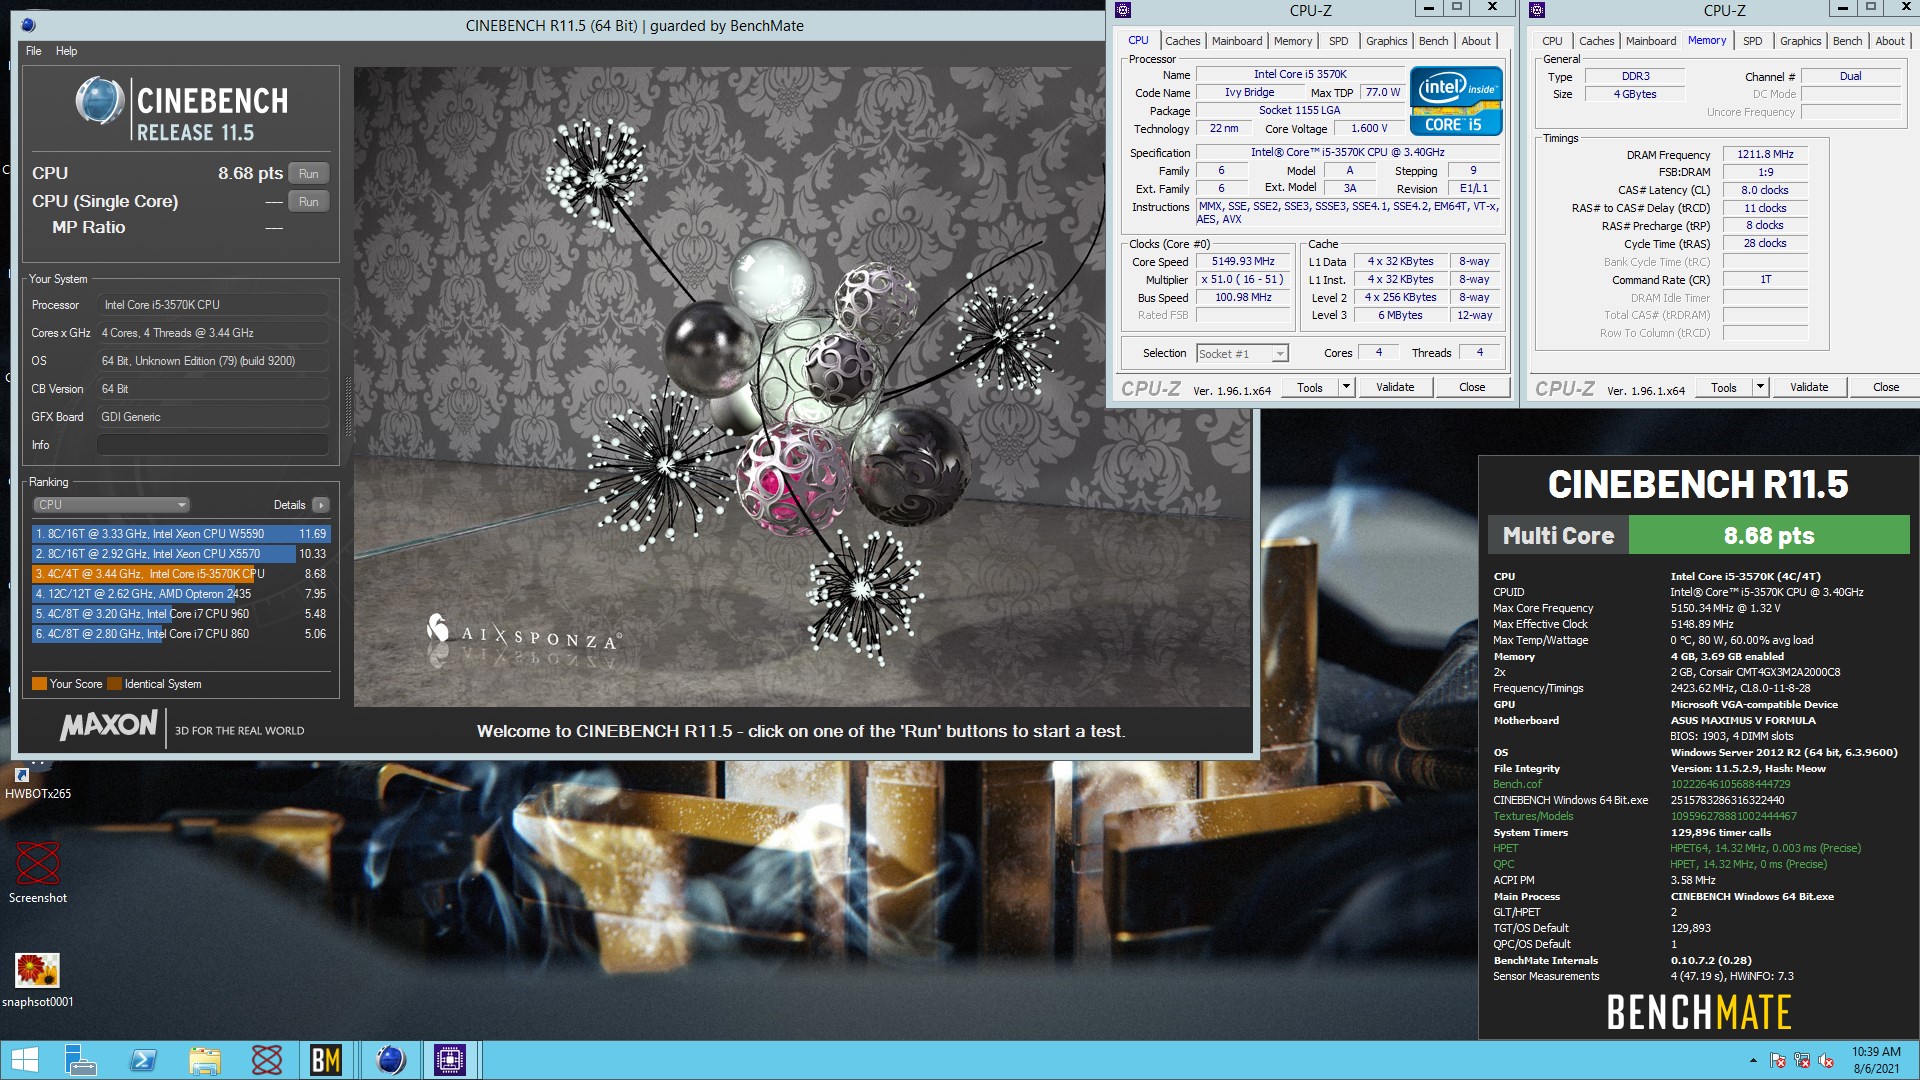The height and width of the screenshot is (1080, 1920).
Task: Open the ranking Details arrow button
Action: pos(320,505)
